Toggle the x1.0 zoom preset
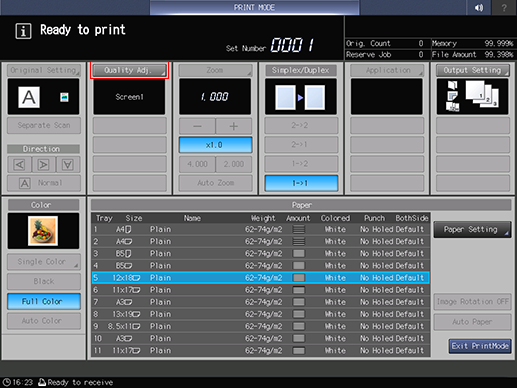517x388 pixels. (x=215, y=145)
